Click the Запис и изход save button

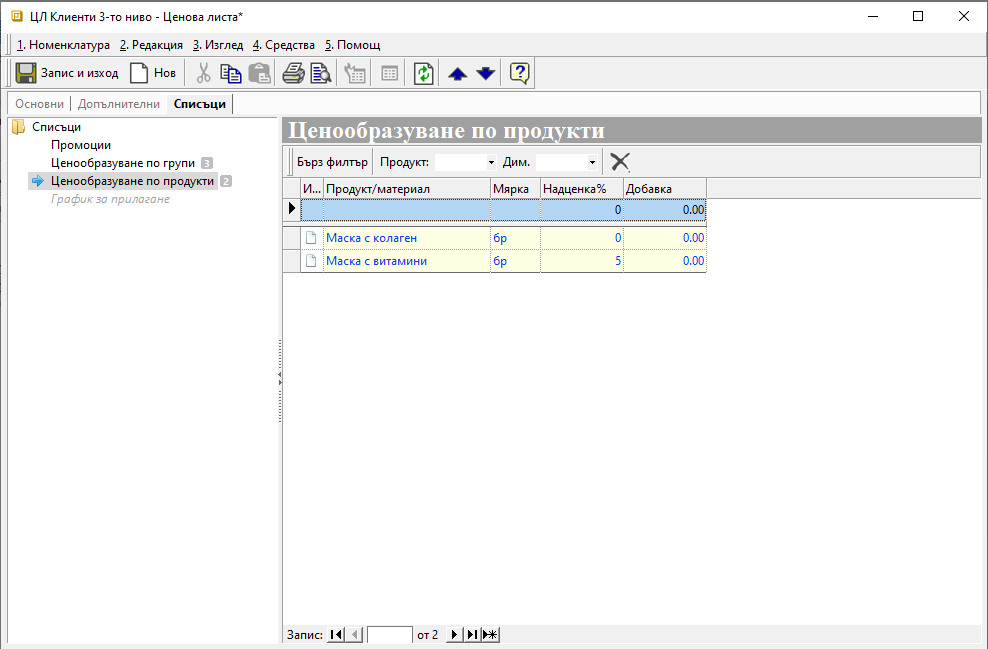67,73
